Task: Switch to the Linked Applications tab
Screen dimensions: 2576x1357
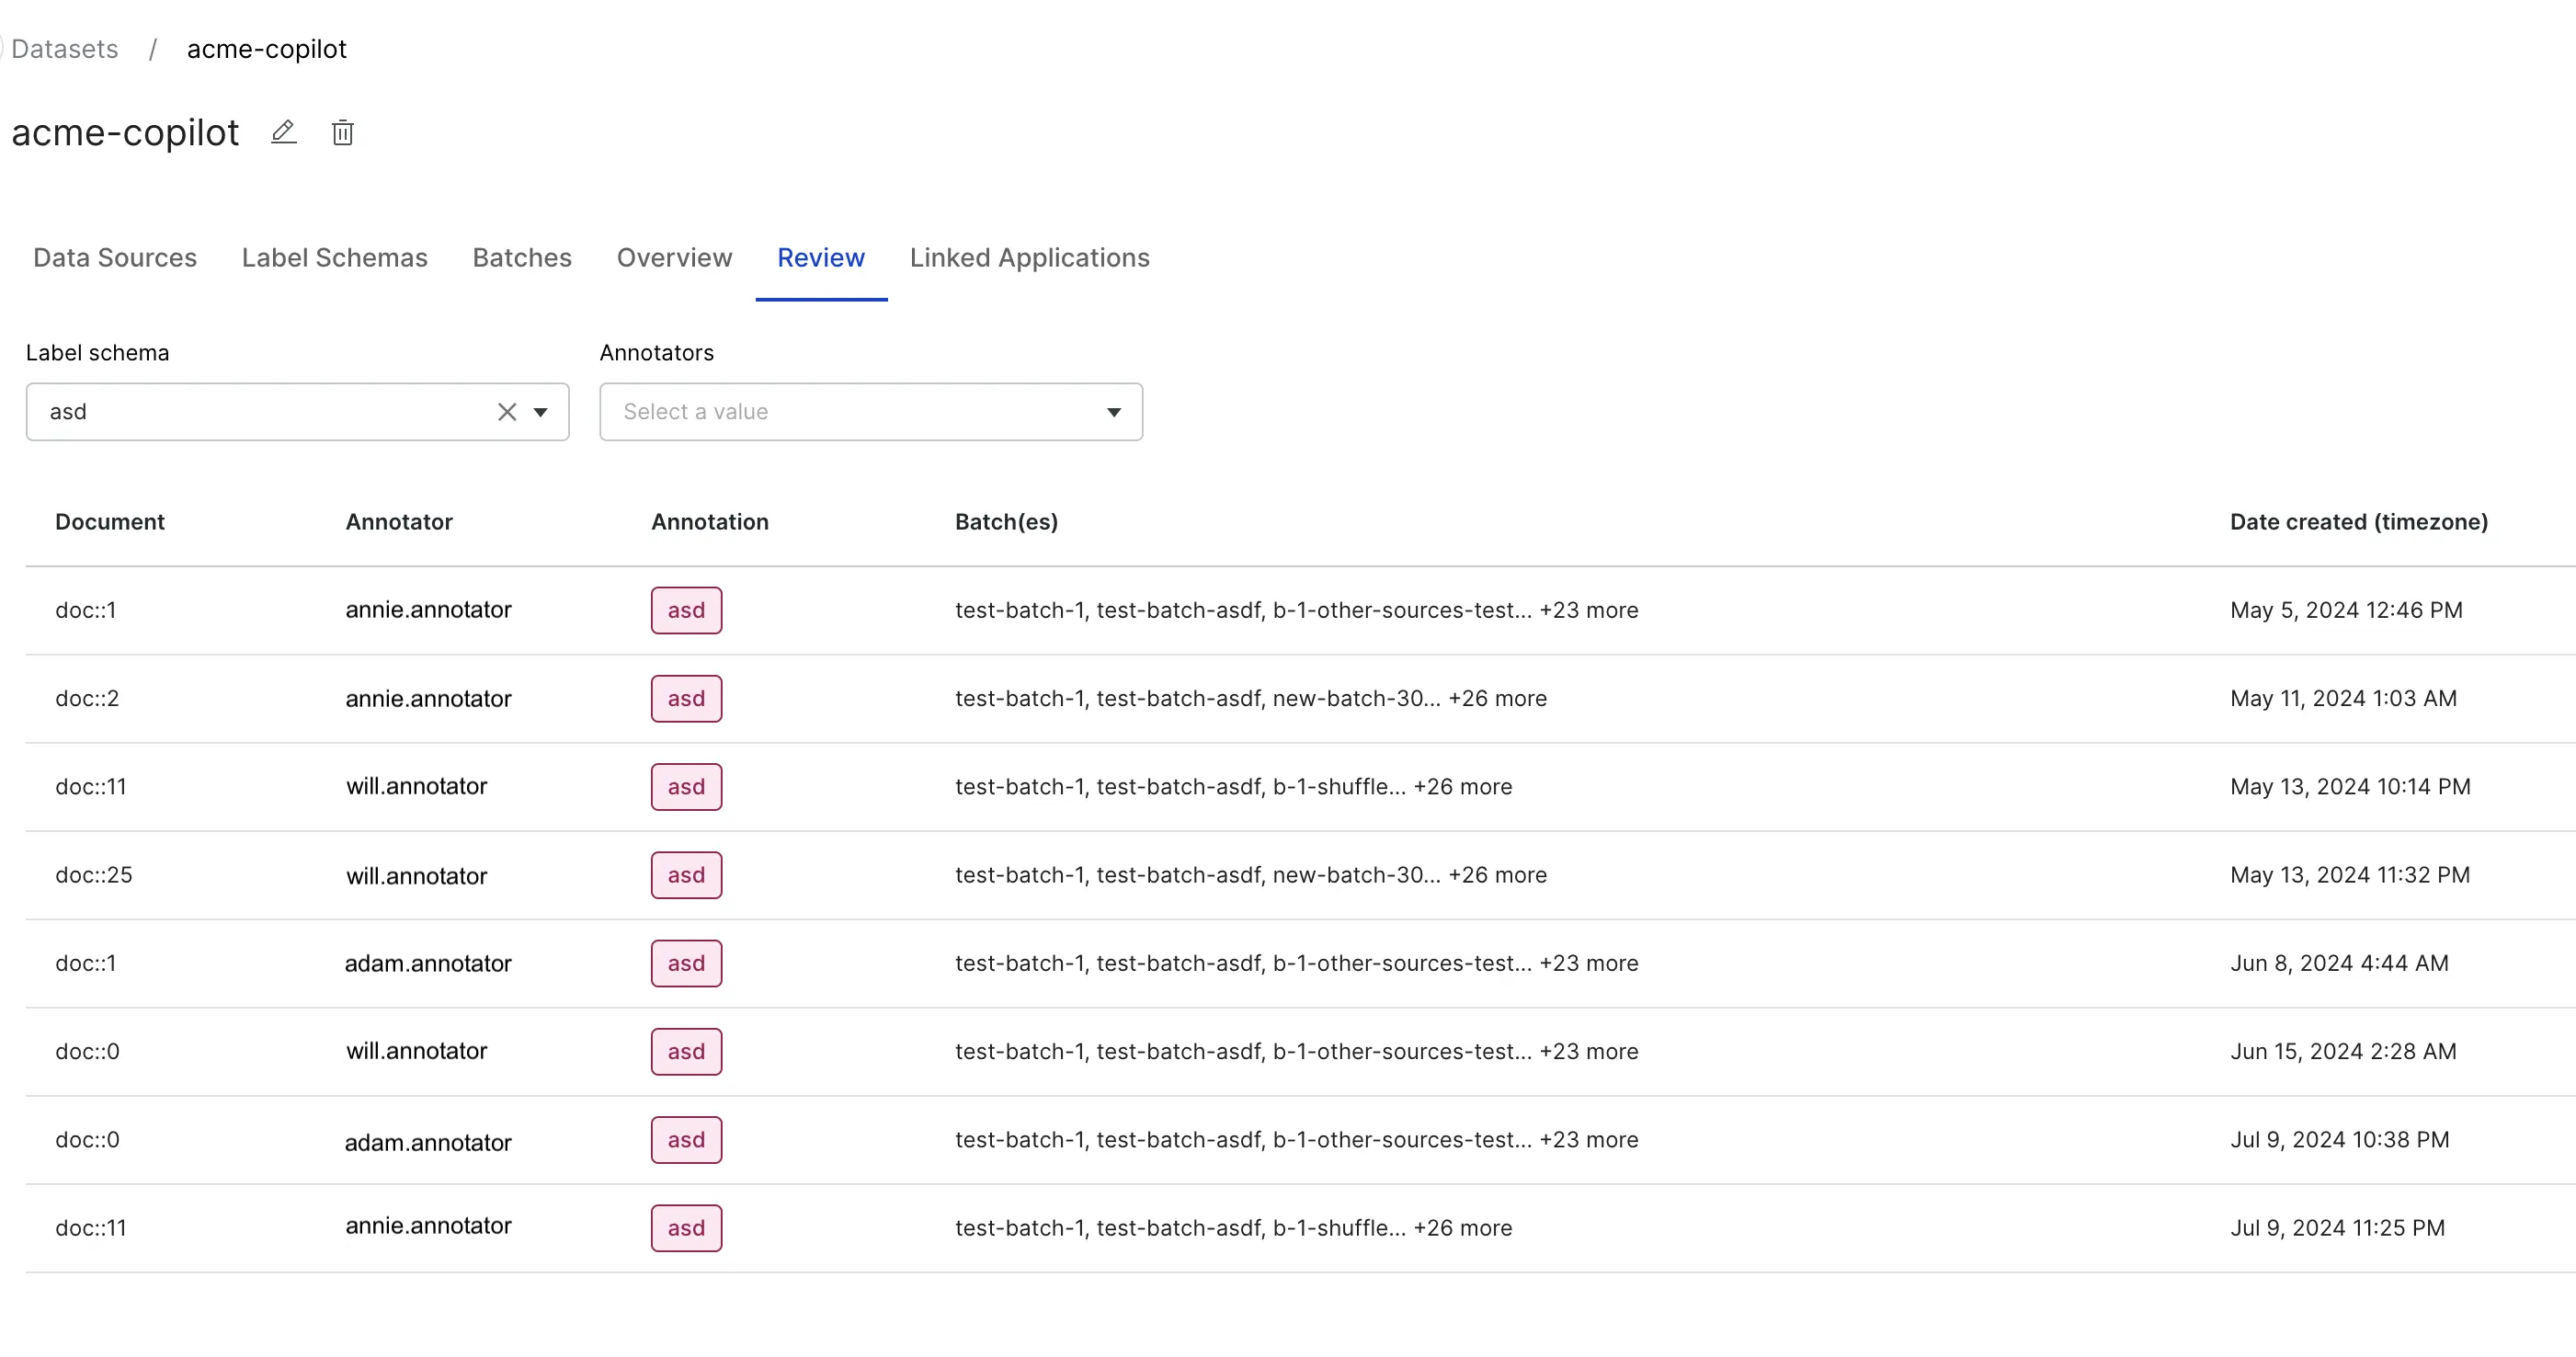Action: point(1029,257)
